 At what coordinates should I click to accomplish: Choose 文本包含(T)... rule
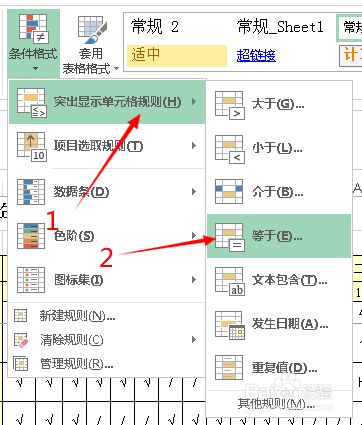tap(279, 280)
